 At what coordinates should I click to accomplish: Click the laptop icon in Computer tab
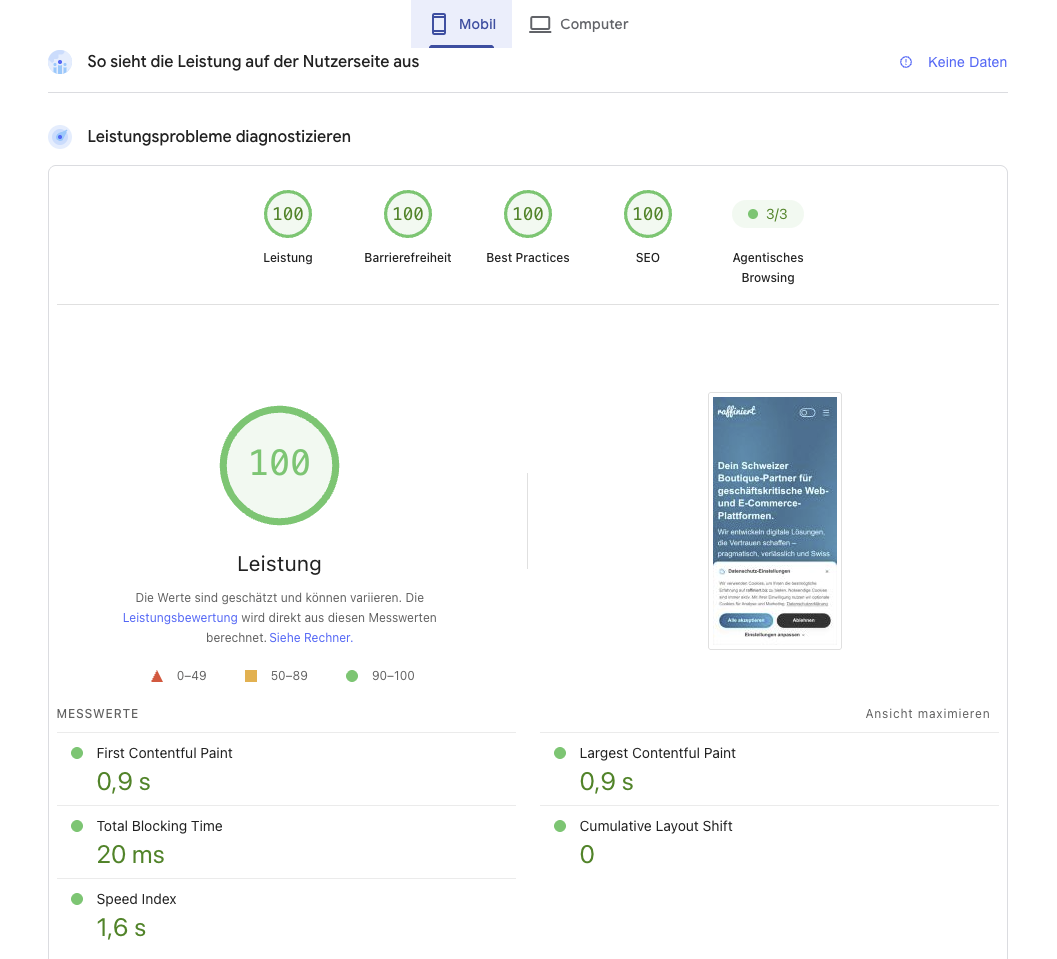tap(540, 24)
